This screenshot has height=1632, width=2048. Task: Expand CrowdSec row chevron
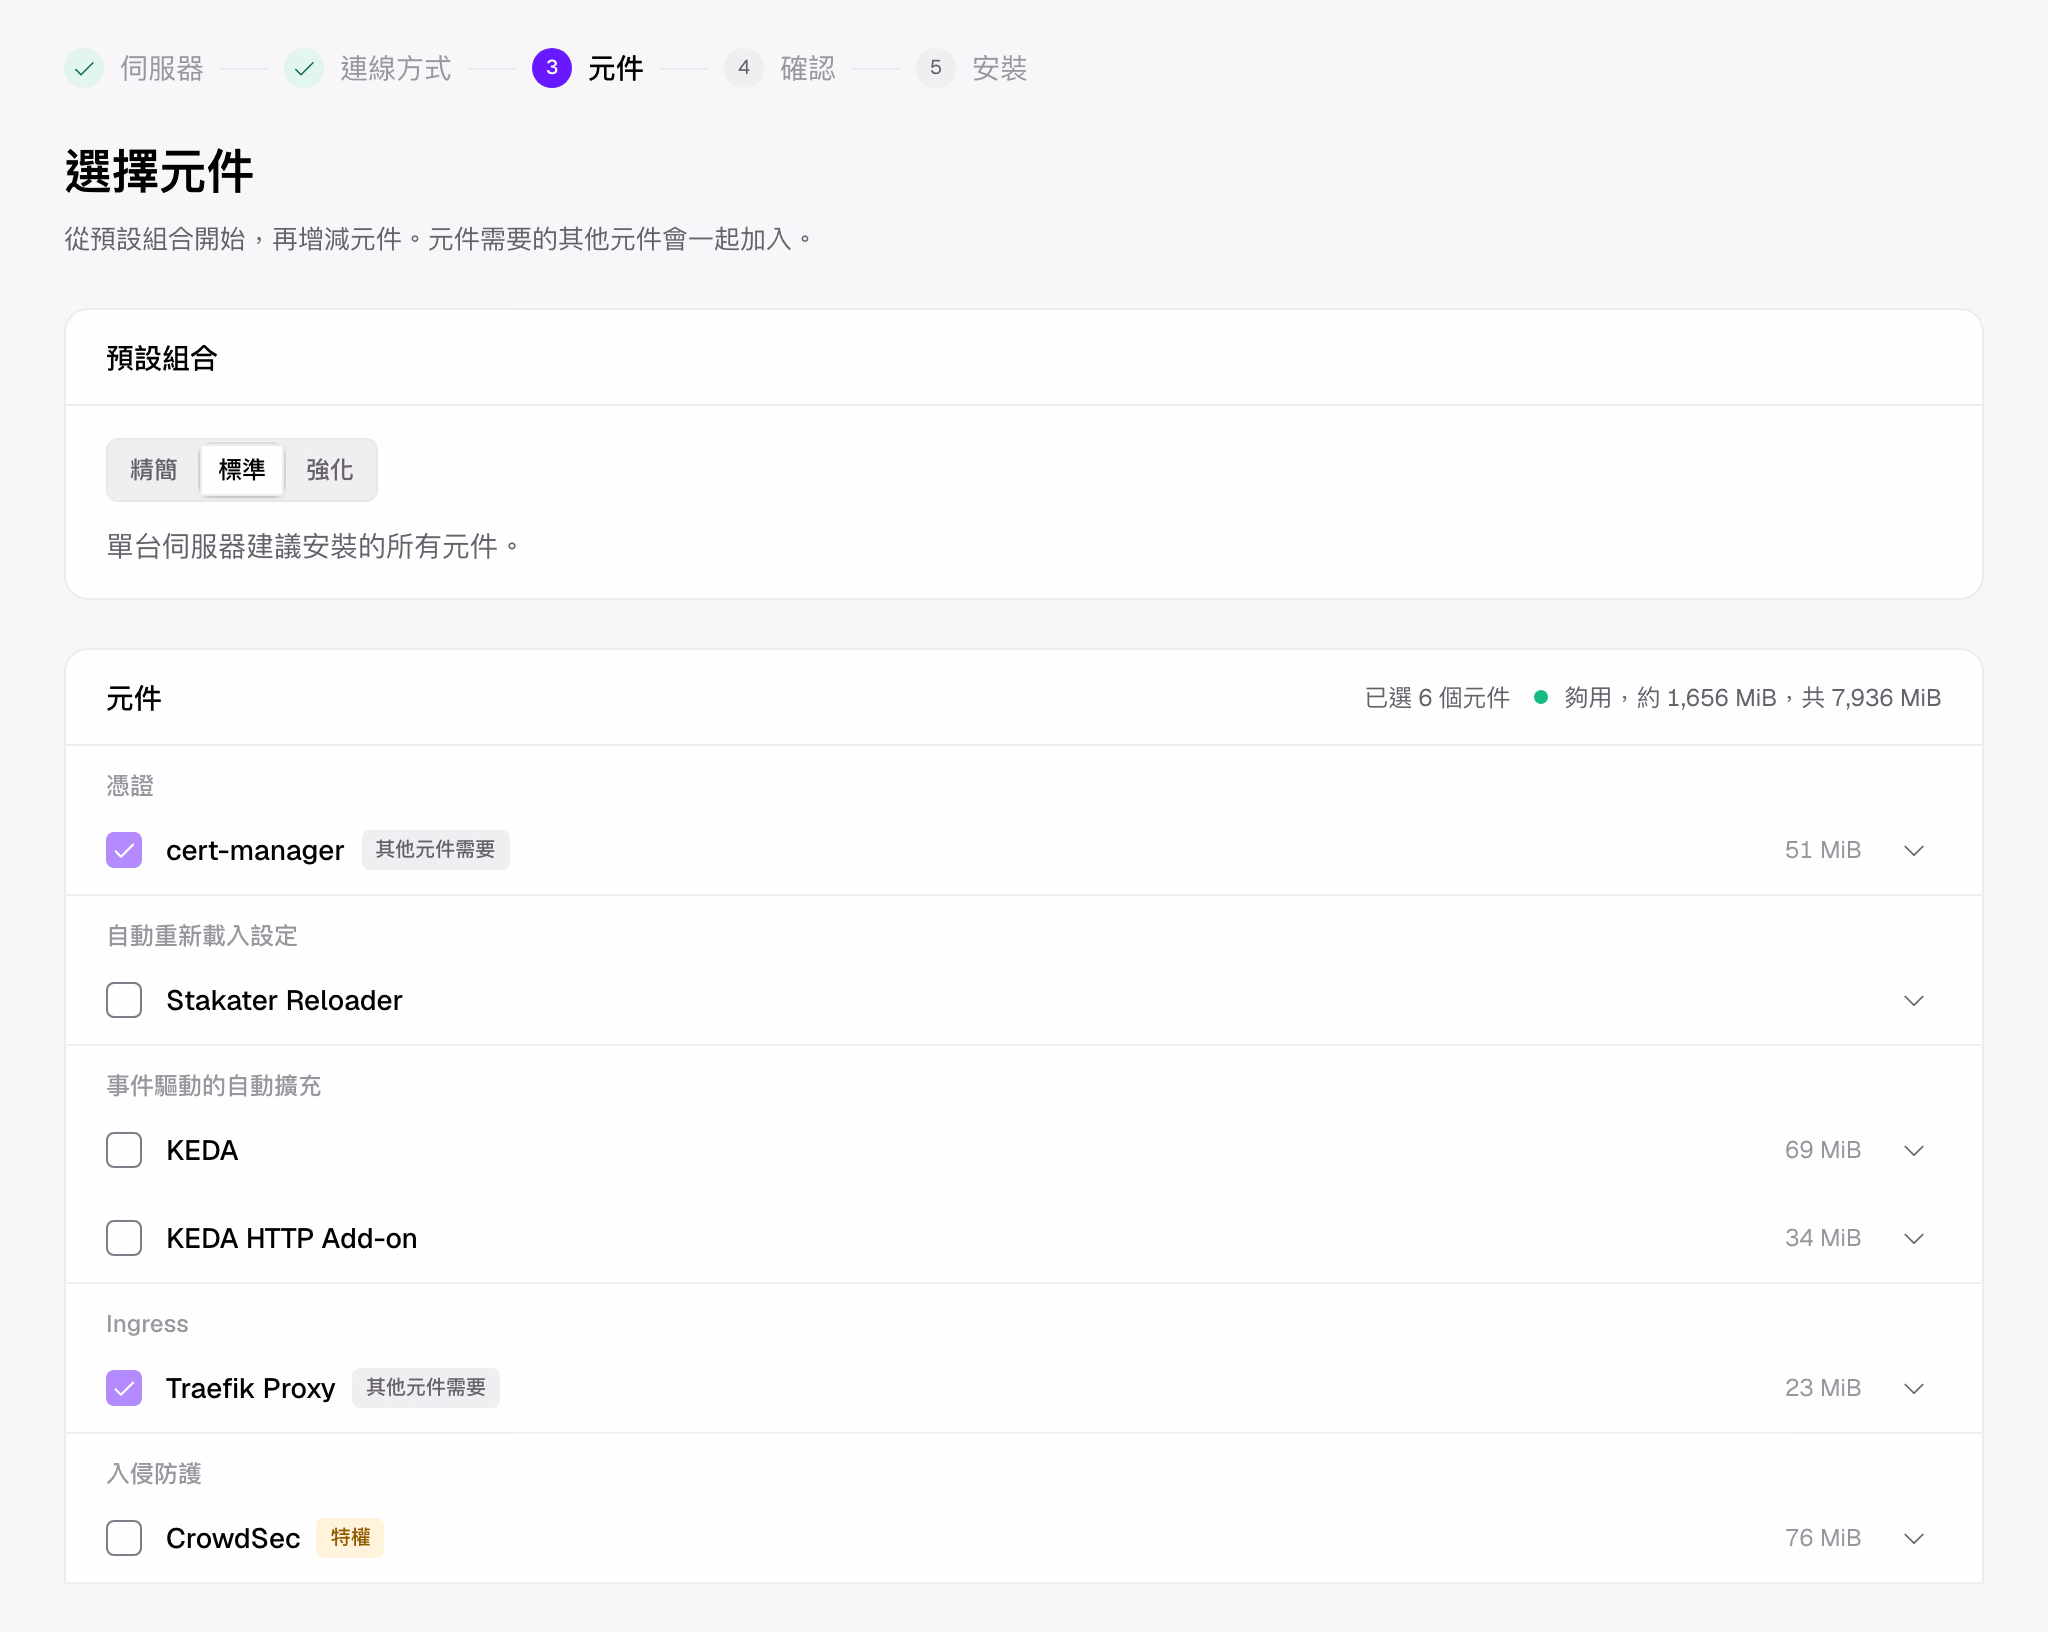[x=1914, y=1539]
